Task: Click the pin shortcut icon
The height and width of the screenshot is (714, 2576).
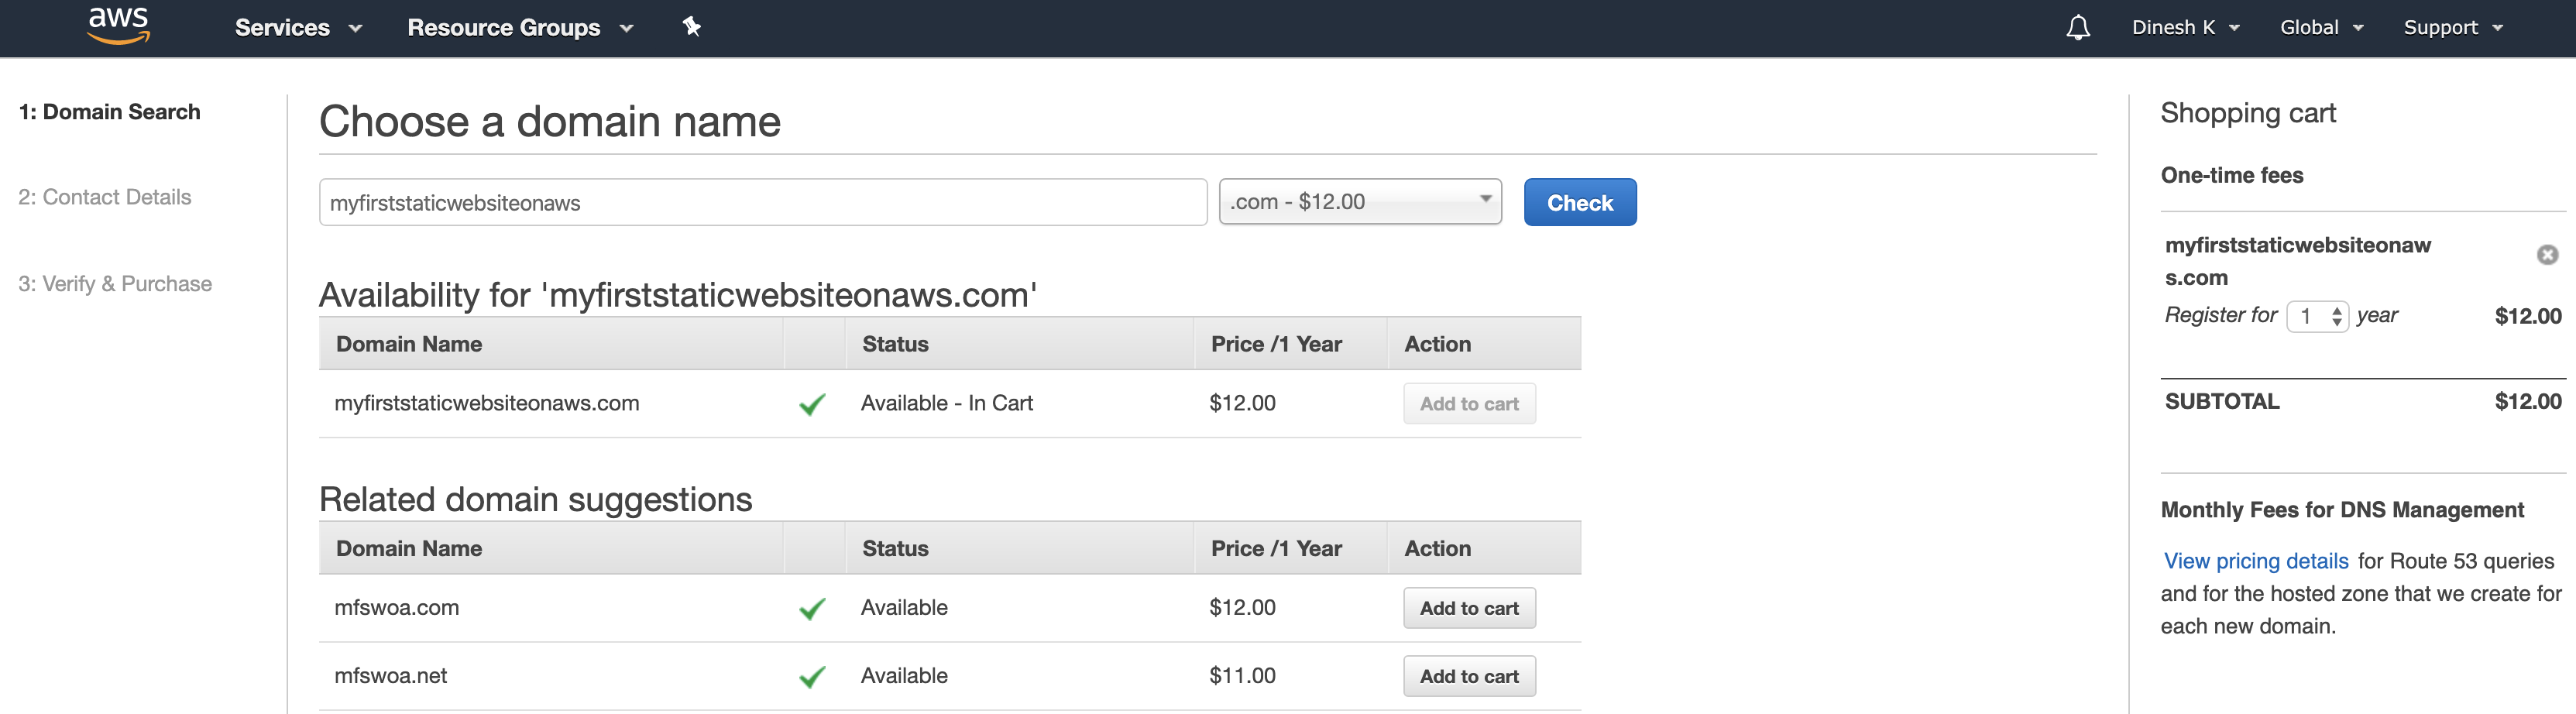Action: tap(691, 27)
